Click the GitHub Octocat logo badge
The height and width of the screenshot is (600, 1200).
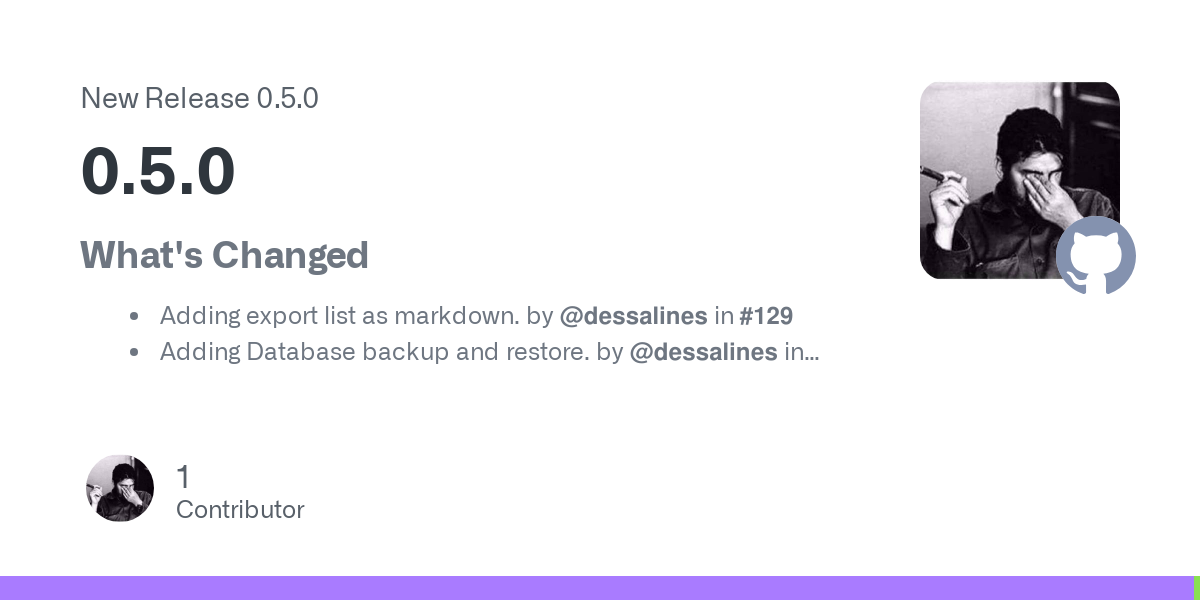coord(1096,255)
